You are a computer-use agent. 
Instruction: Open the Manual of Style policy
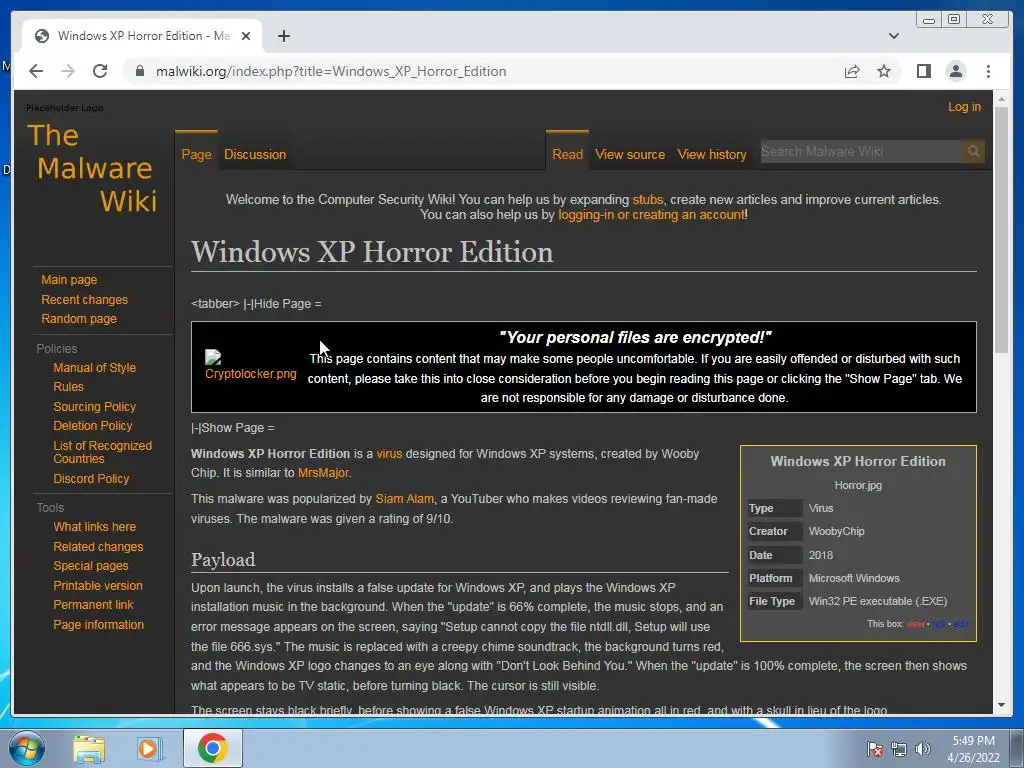pyautogui.click(x=95, y=368)
